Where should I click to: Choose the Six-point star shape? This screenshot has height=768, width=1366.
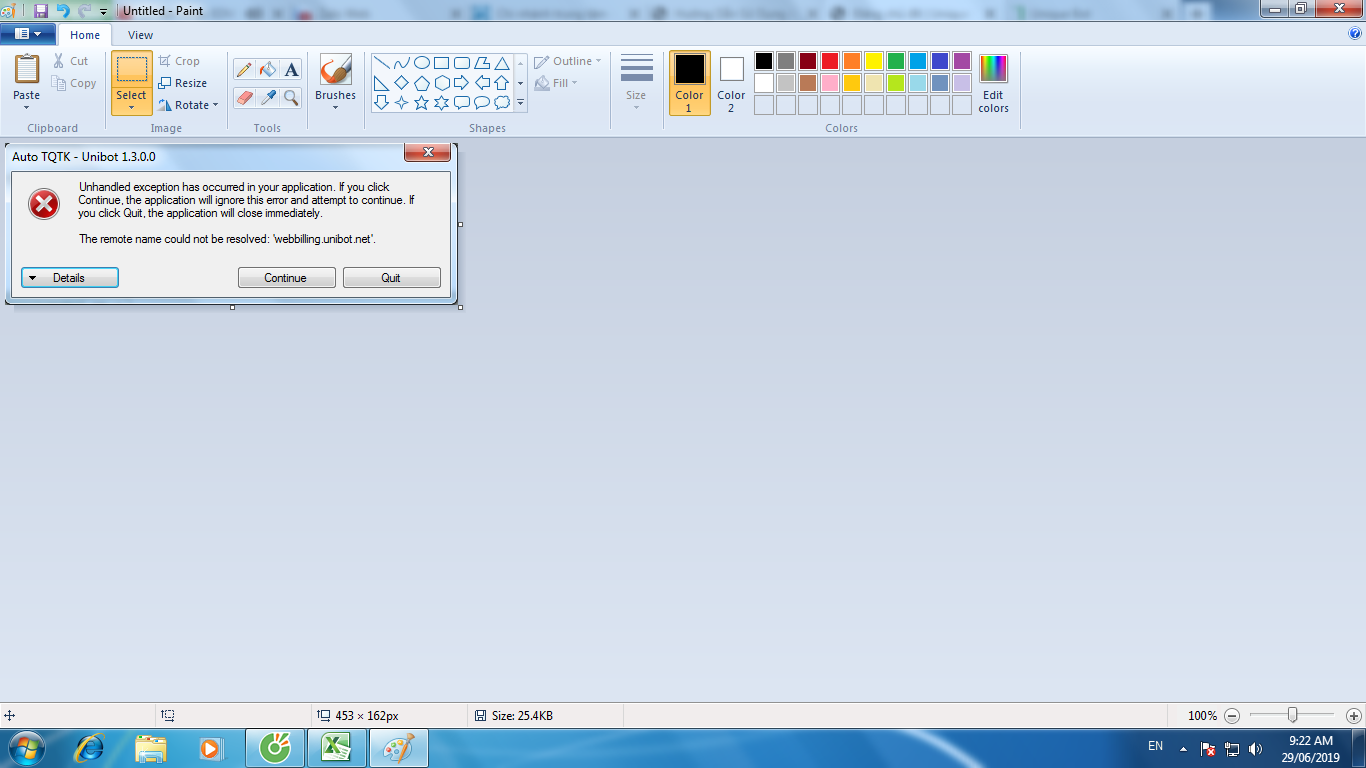pyautogui.click(x=441, y=102)
